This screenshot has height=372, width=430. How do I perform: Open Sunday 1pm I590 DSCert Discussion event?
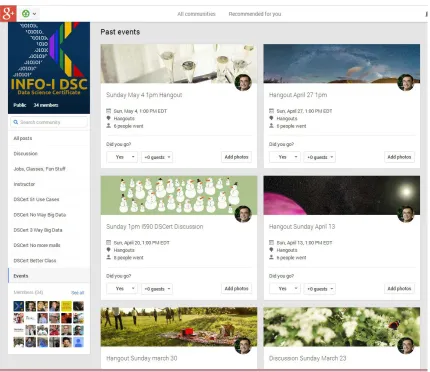coord(154,227)
